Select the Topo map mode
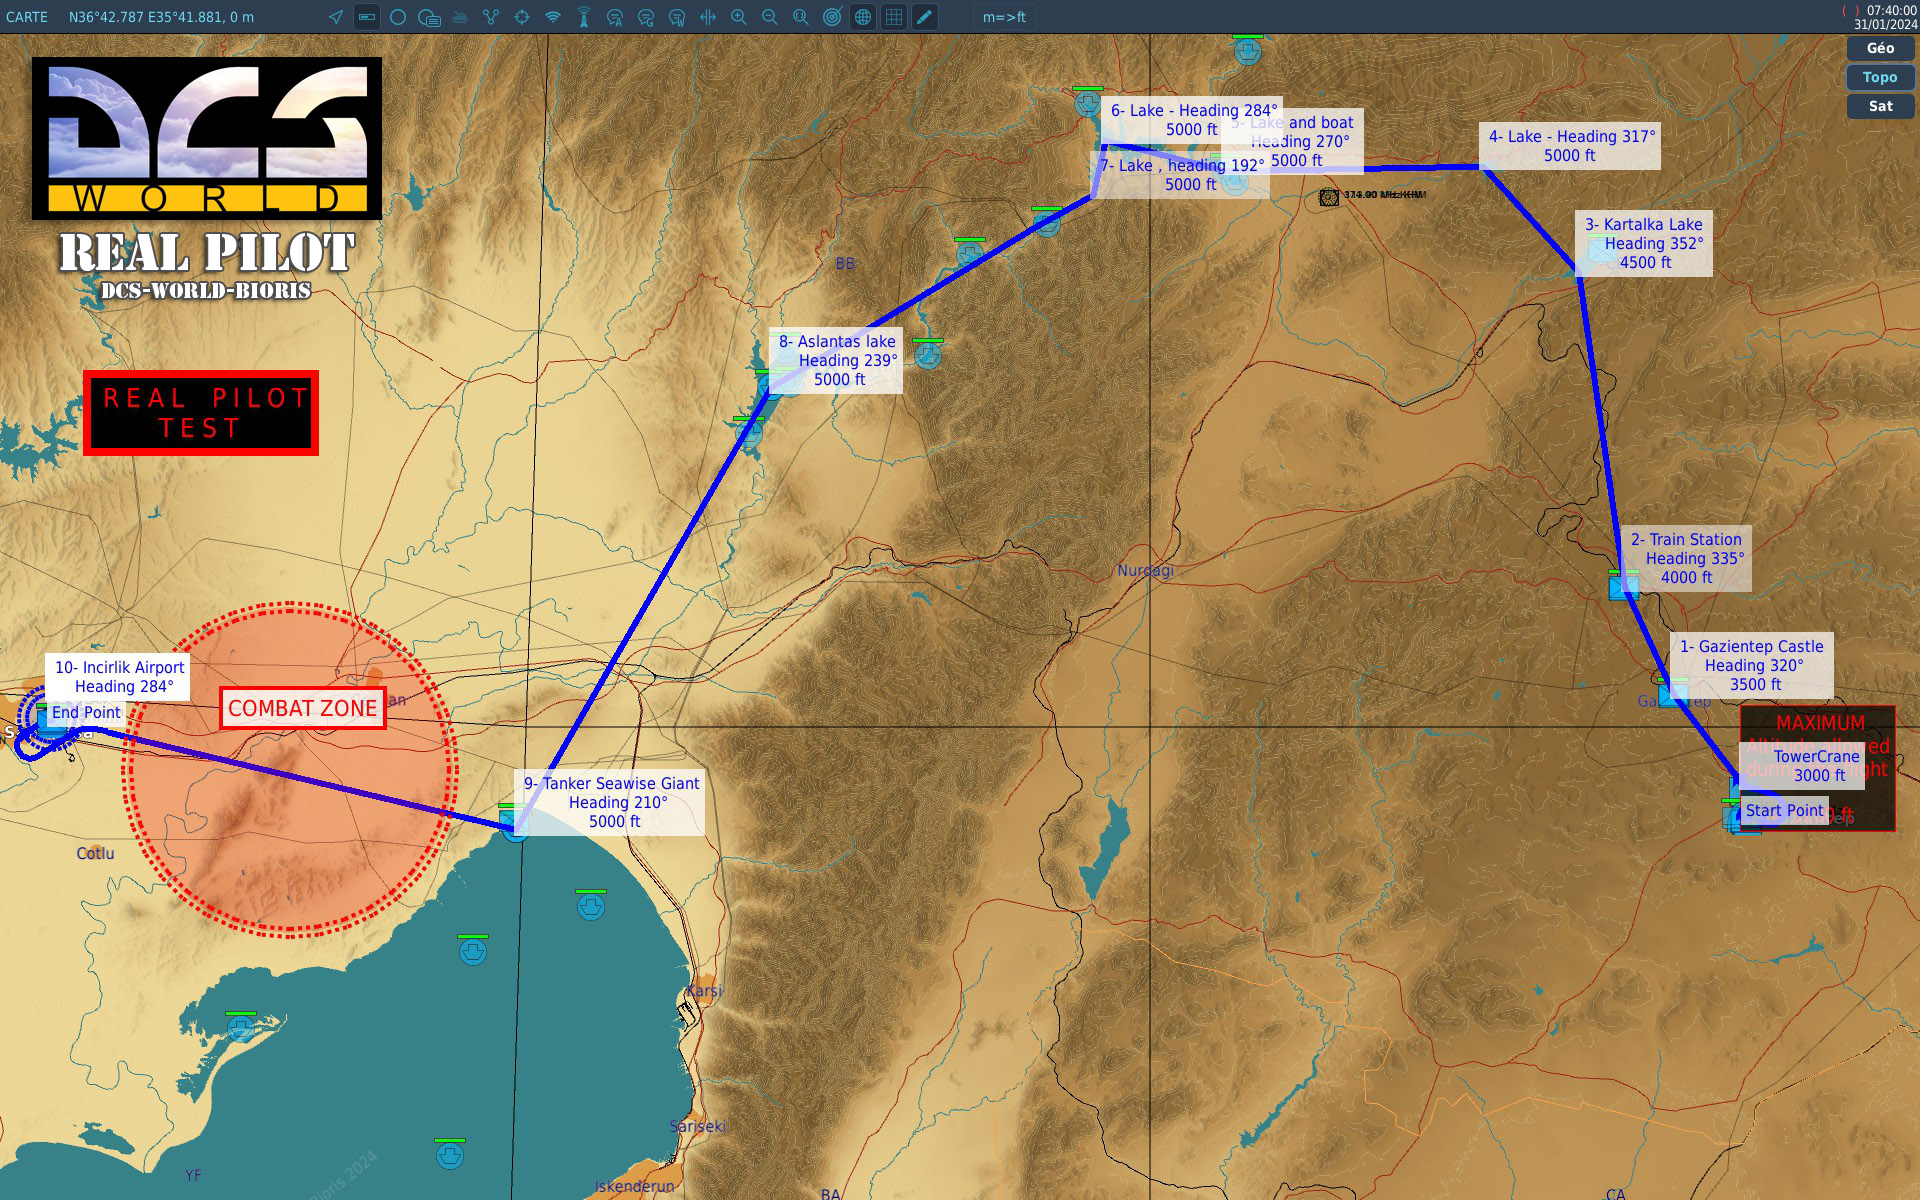The height and width of the screenshot is (1200, 1920). pos(1880,77)
